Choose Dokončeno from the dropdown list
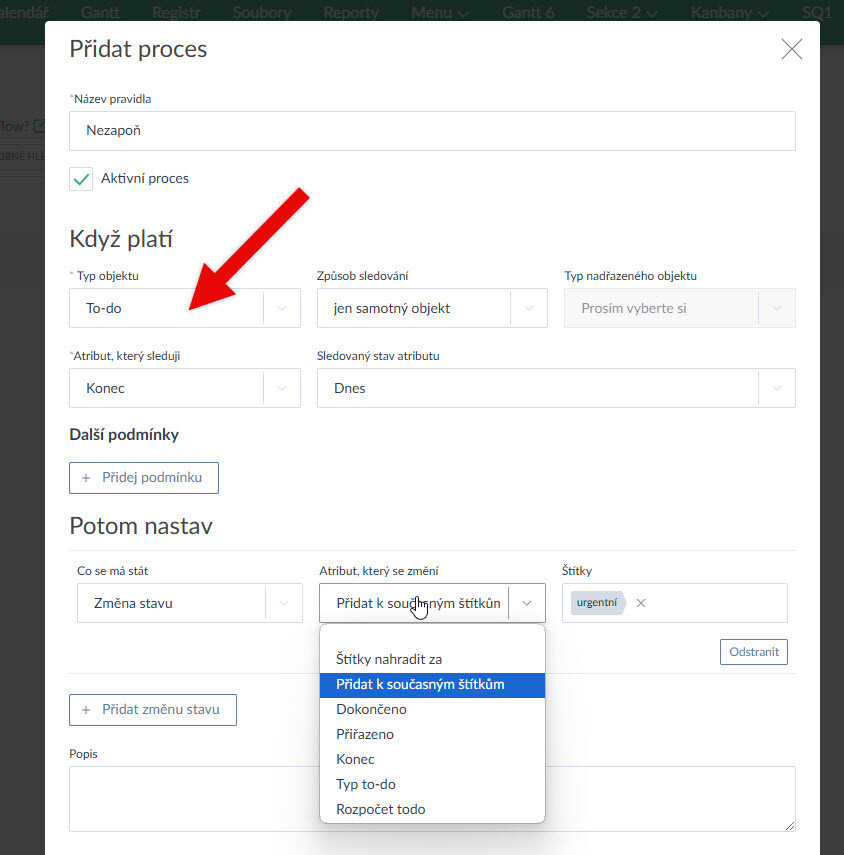 [371, 710]
